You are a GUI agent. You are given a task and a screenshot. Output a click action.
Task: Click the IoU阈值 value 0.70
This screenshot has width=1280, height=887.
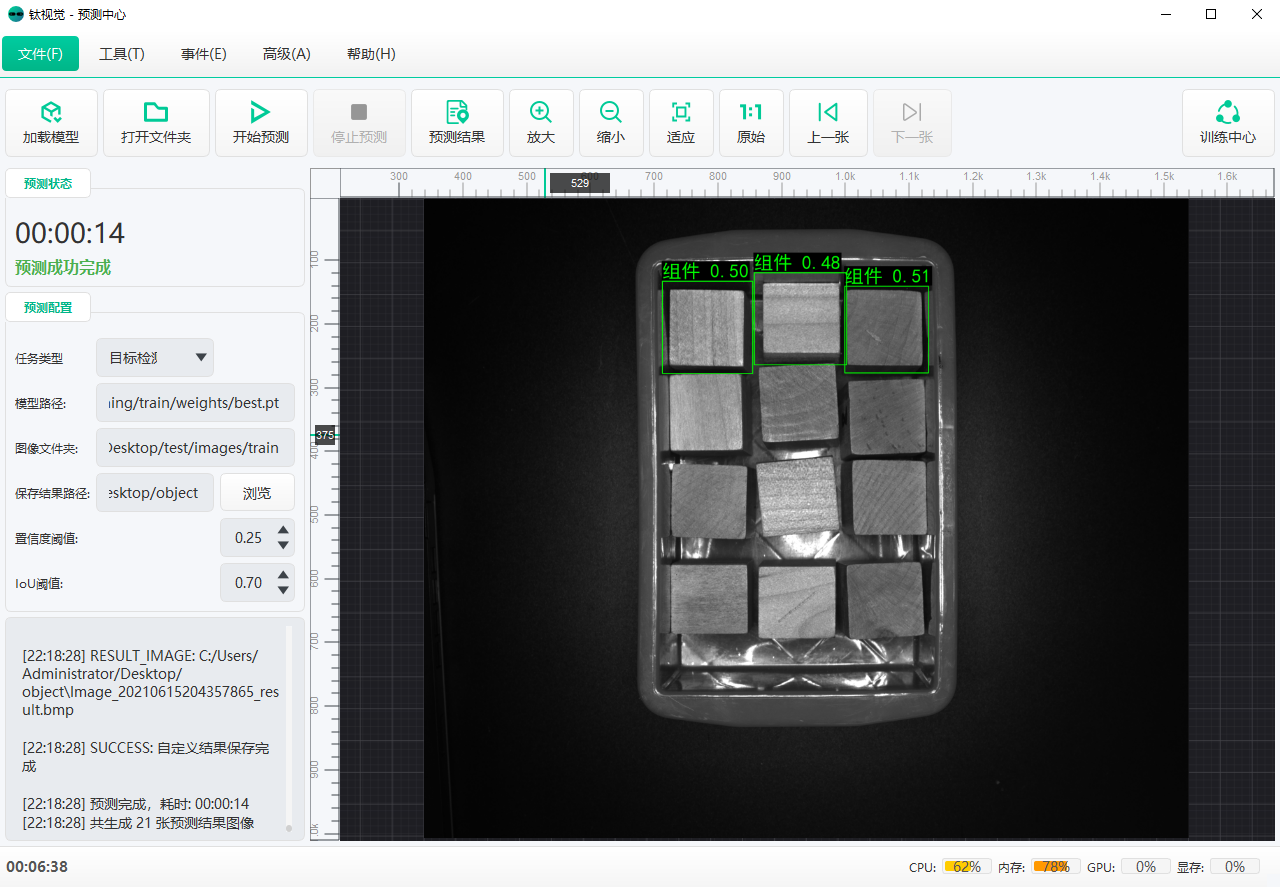click(x=248, y=583)
